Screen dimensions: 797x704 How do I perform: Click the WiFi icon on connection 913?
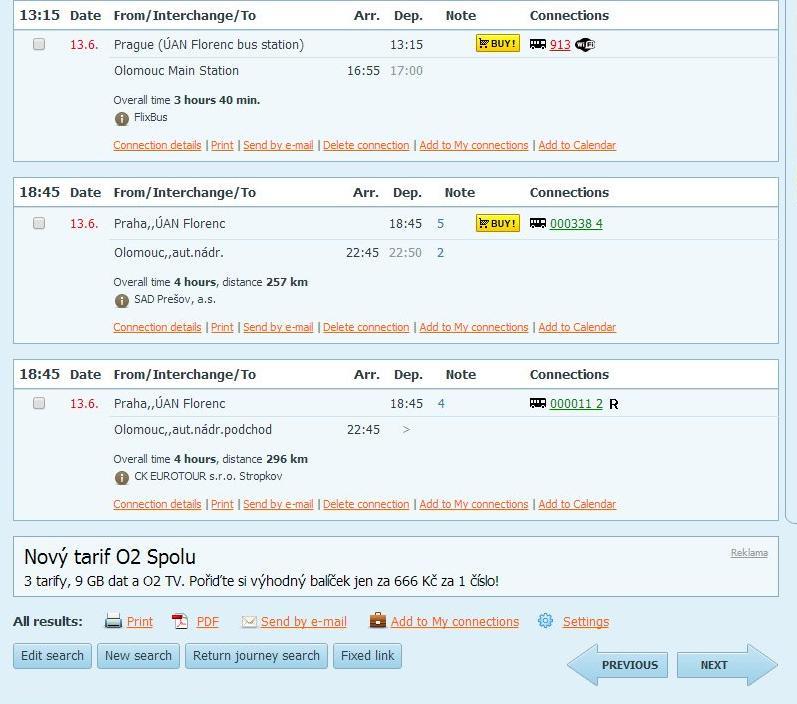click(x=585, y=45)
